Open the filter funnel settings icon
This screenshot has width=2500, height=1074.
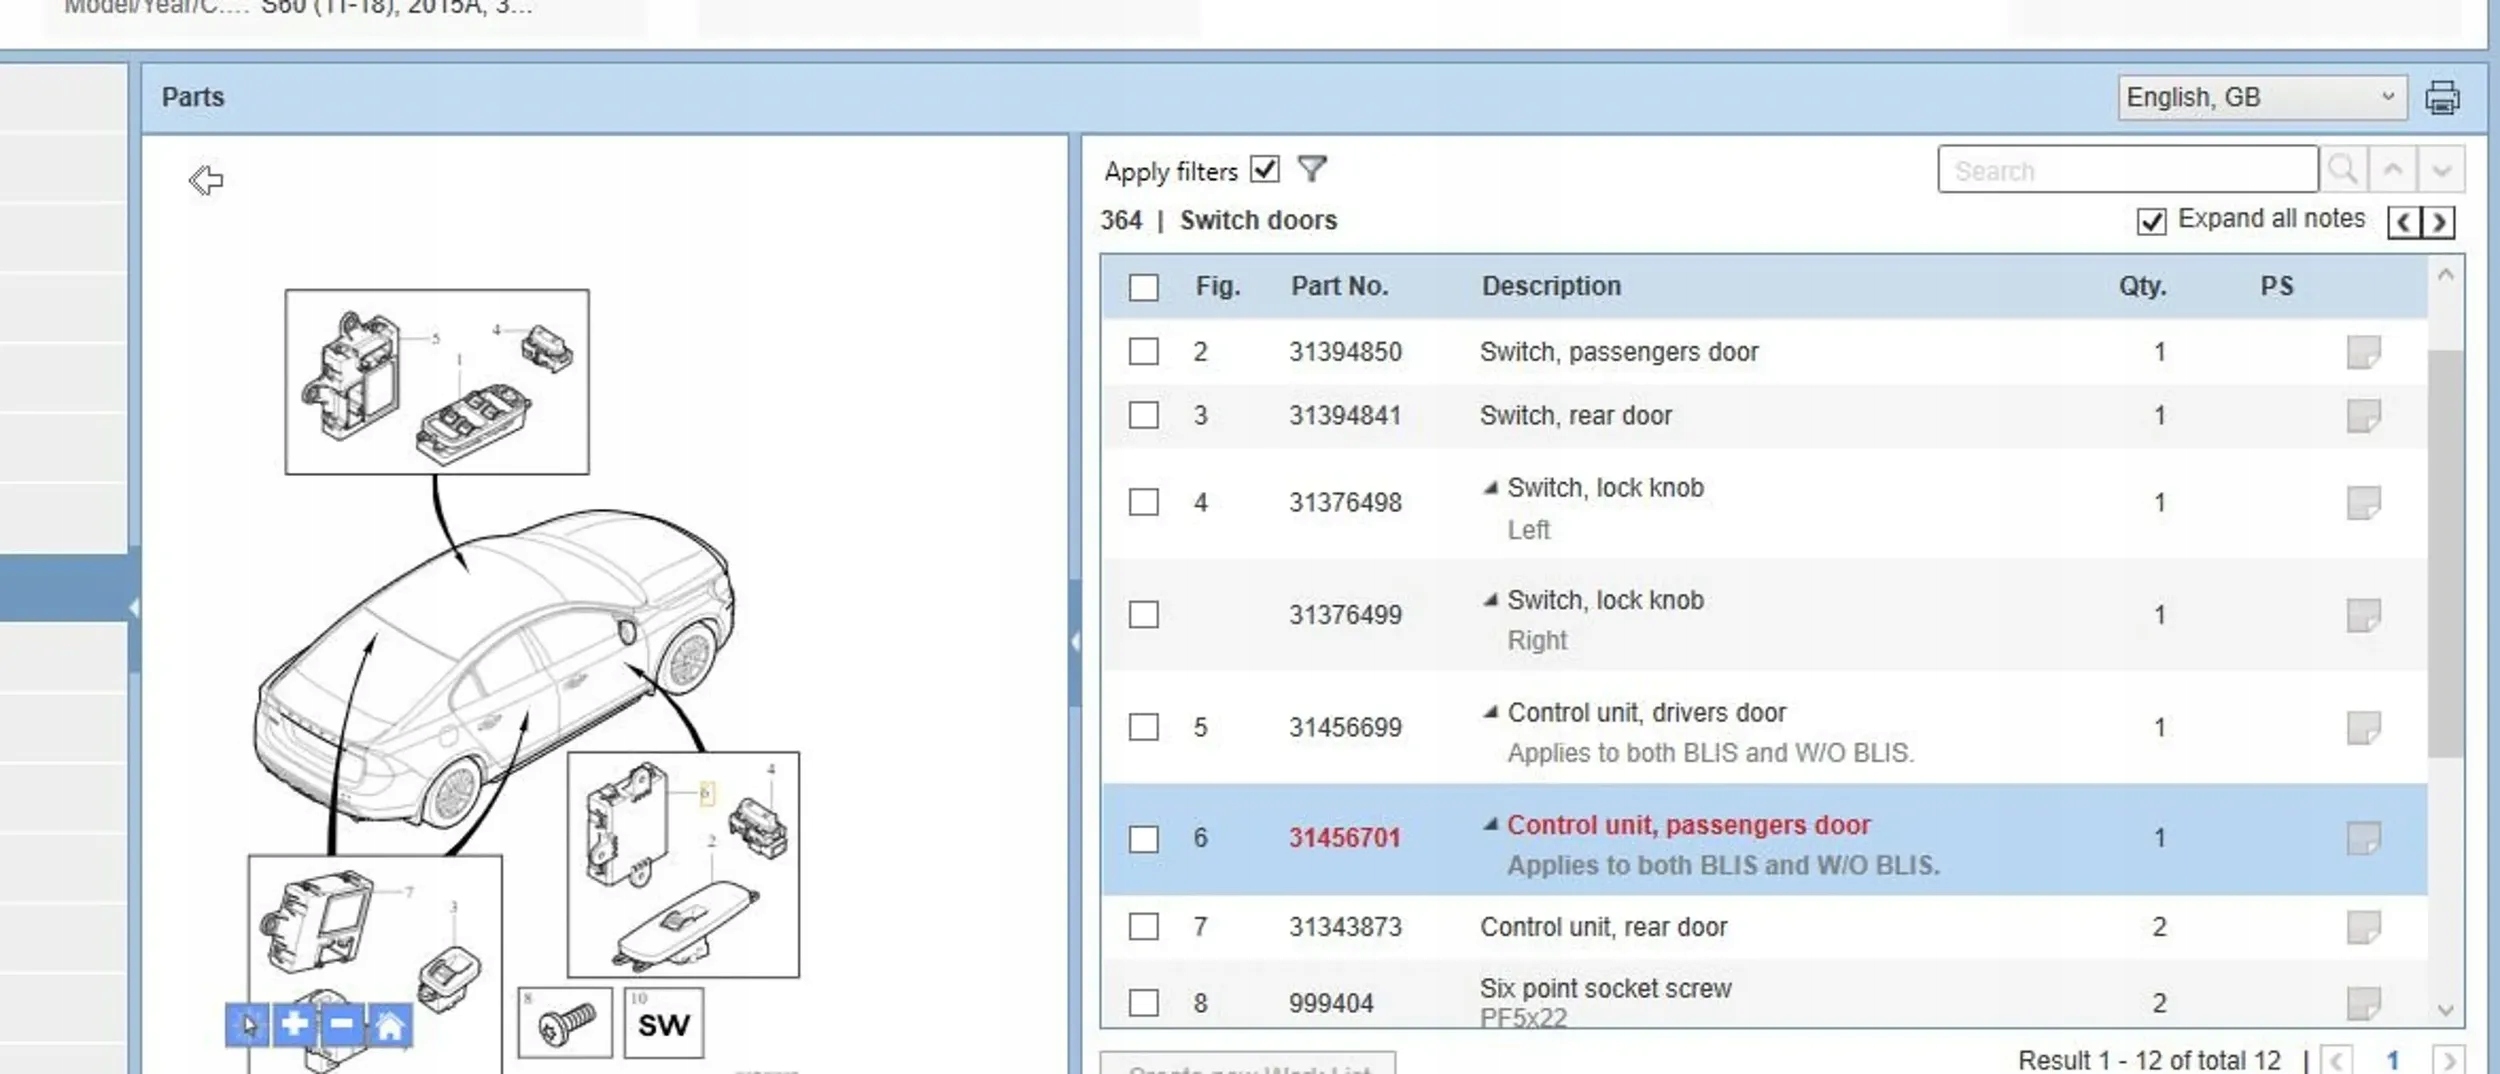click(x=1311, y=169)
